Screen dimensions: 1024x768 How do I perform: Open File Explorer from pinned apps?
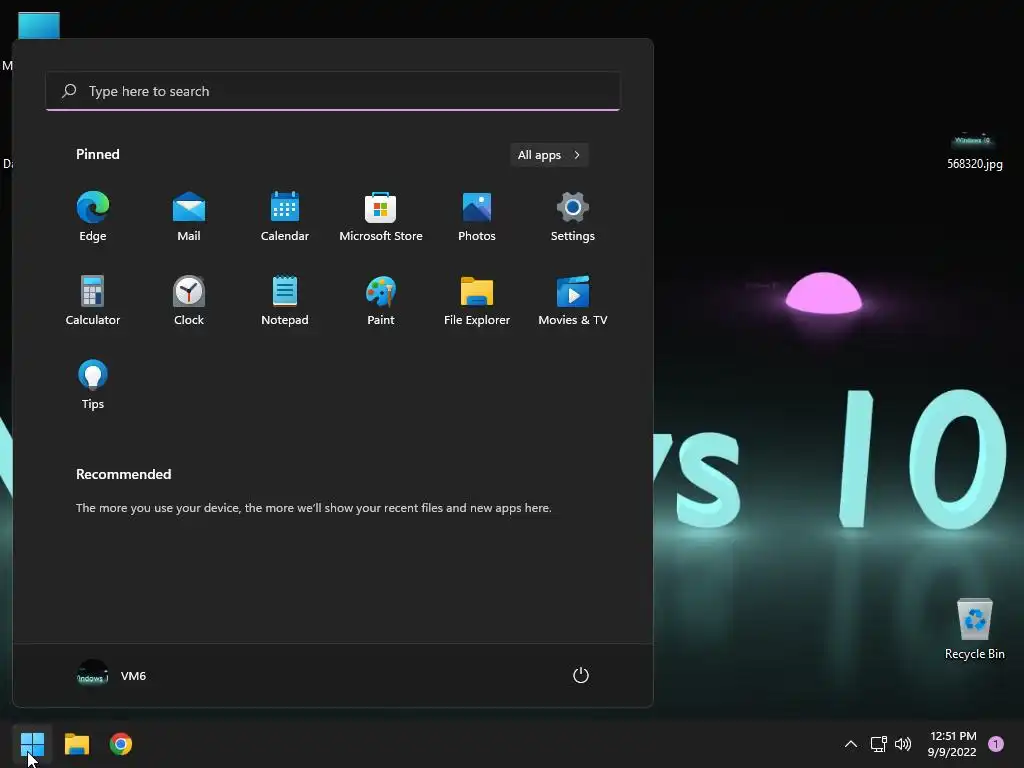(477, 301)
